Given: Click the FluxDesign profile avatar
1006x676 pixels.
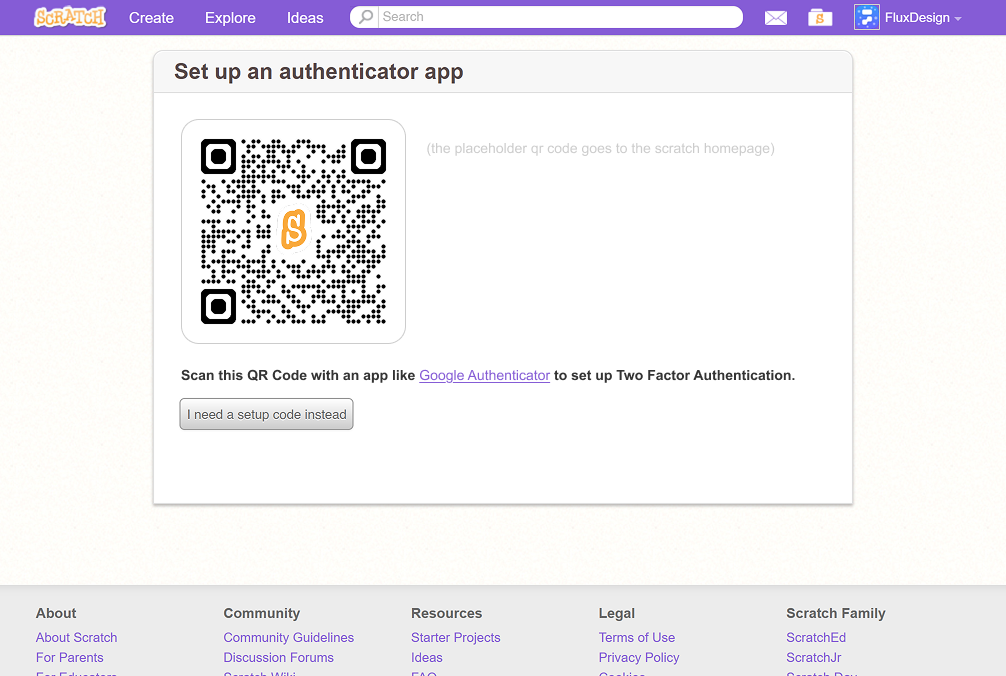Looking at the screenshot, I should click(x=866, y=17).
